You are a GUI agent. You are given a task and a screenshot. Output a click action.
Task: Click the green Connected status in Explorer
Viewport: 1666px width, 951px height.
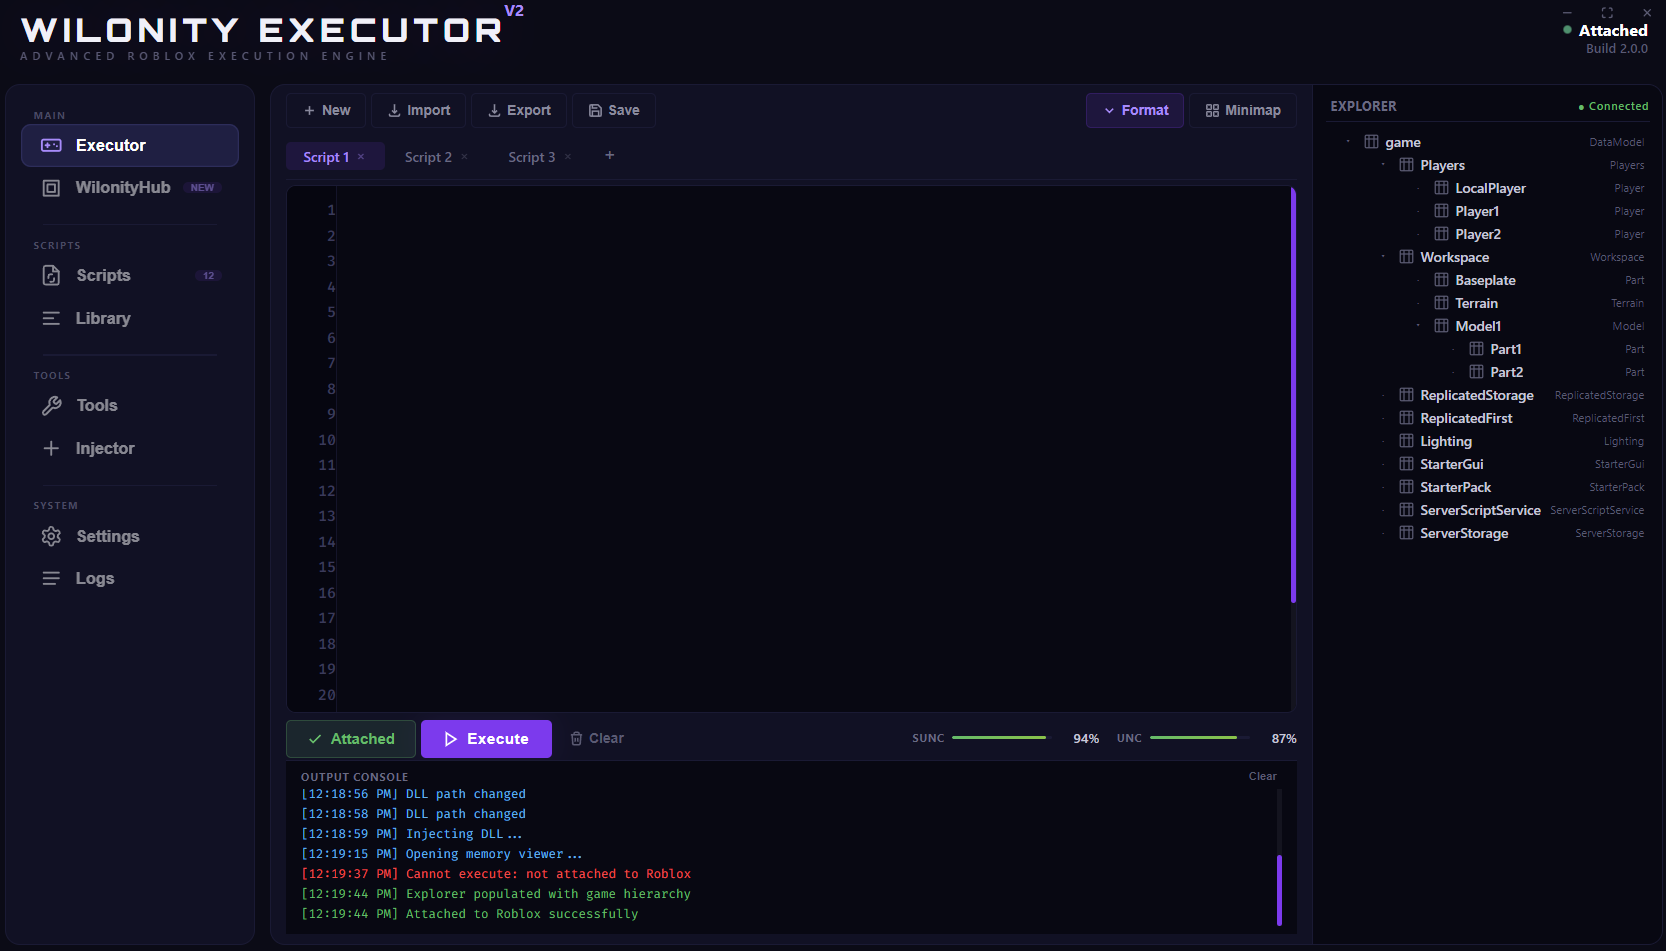coord(1613,106)
